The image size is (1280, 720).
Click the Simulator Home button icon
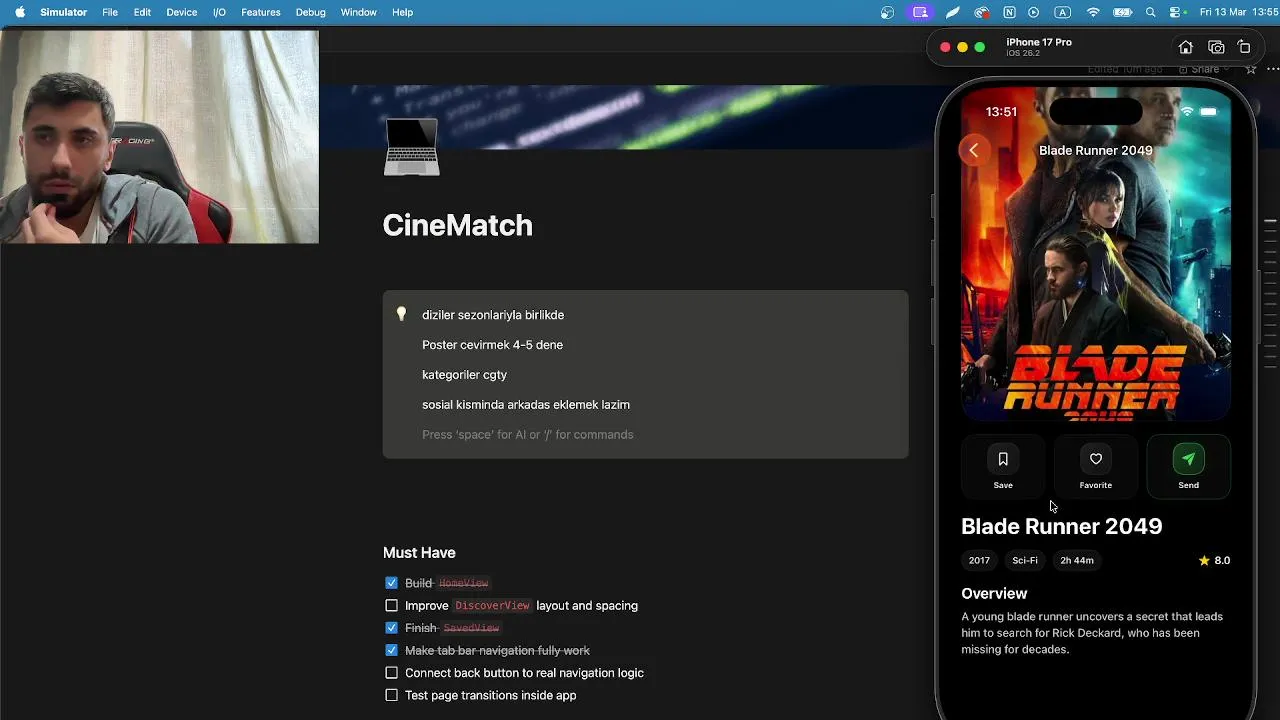click(1185, 47)
